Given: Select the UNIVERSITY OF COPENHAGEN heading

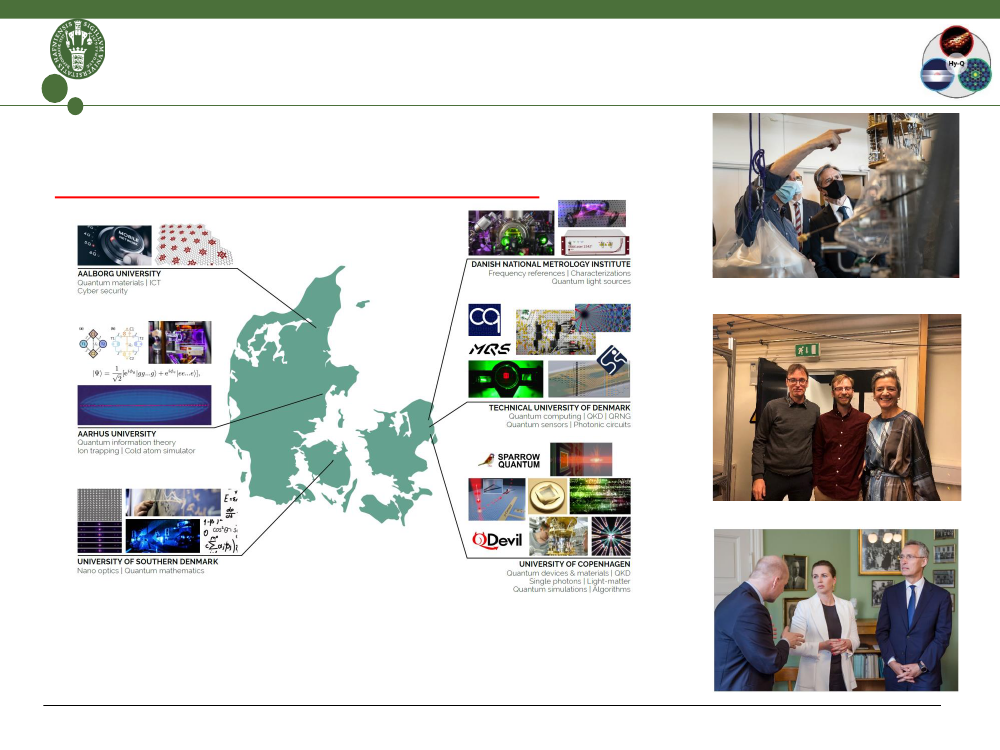Looking at the screenshot, I should (x=575, y=564).
